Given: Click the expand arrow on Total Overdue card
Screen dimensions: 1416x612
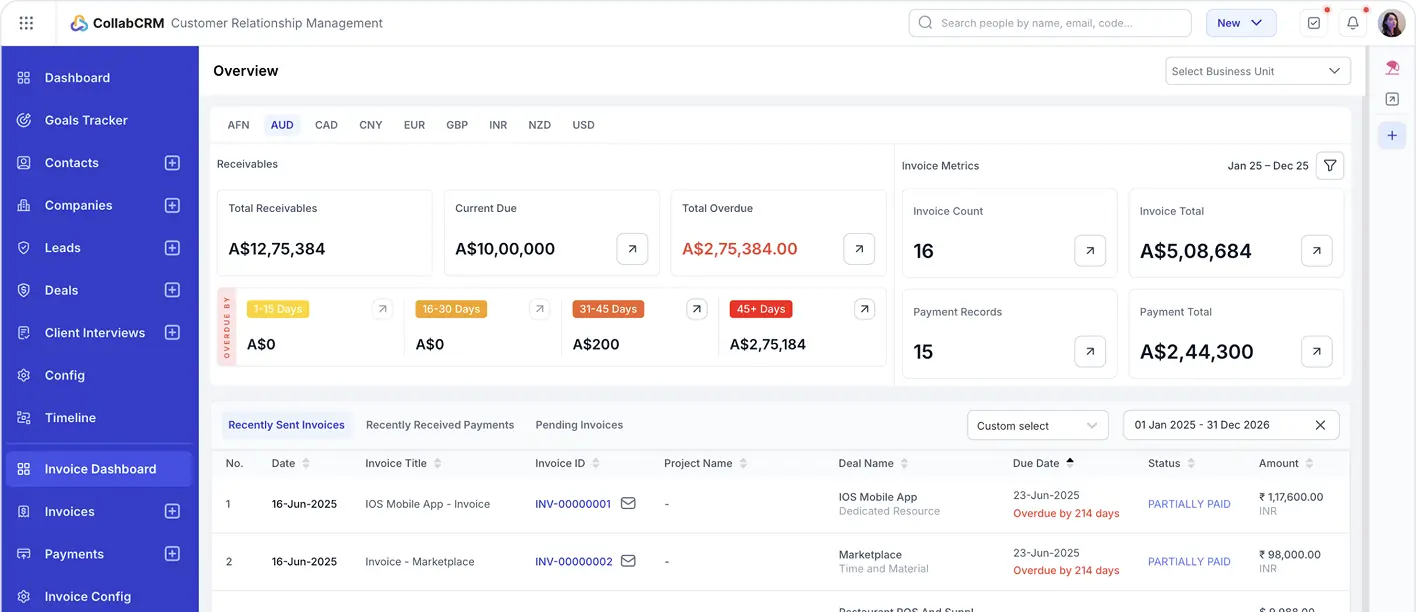Looking at the screenshot, I should [x=859, y=249].
